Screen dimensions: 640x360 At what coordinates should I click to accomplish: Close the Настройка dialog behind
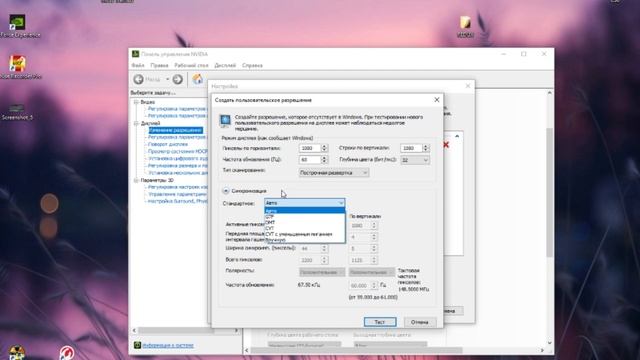coord(468,86)
